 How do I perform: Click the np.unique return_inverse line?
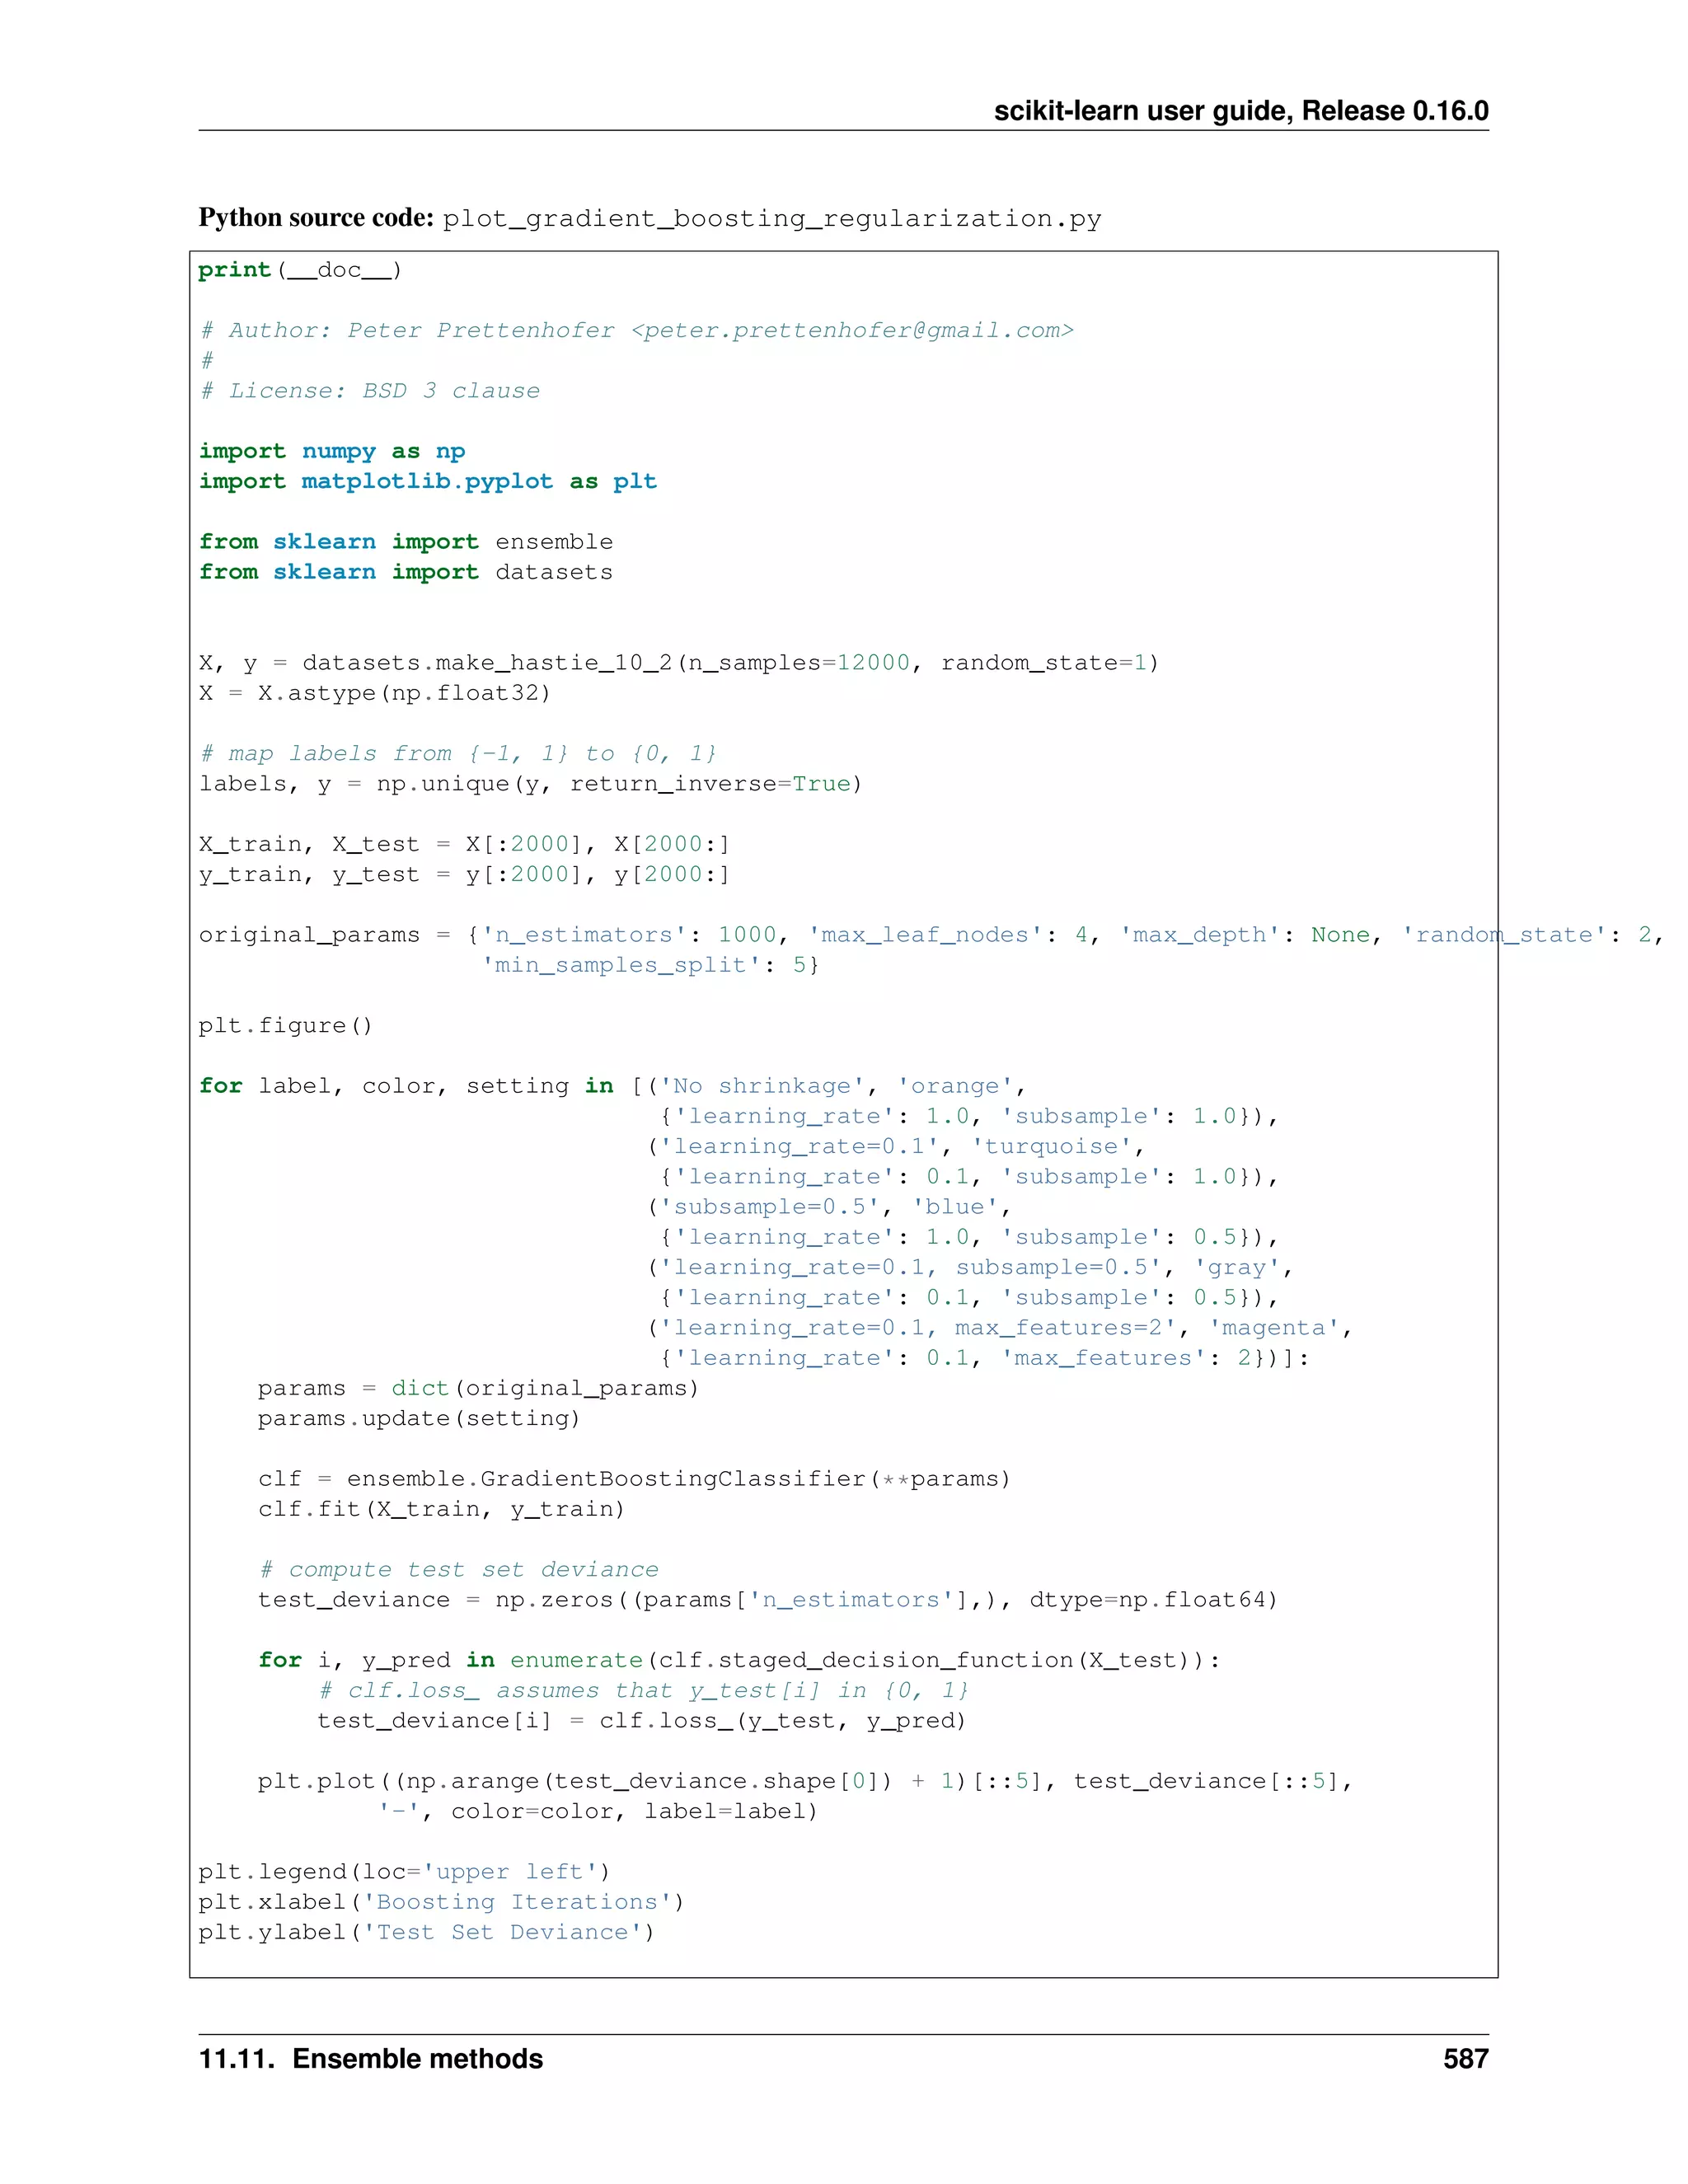pos(531,784)
